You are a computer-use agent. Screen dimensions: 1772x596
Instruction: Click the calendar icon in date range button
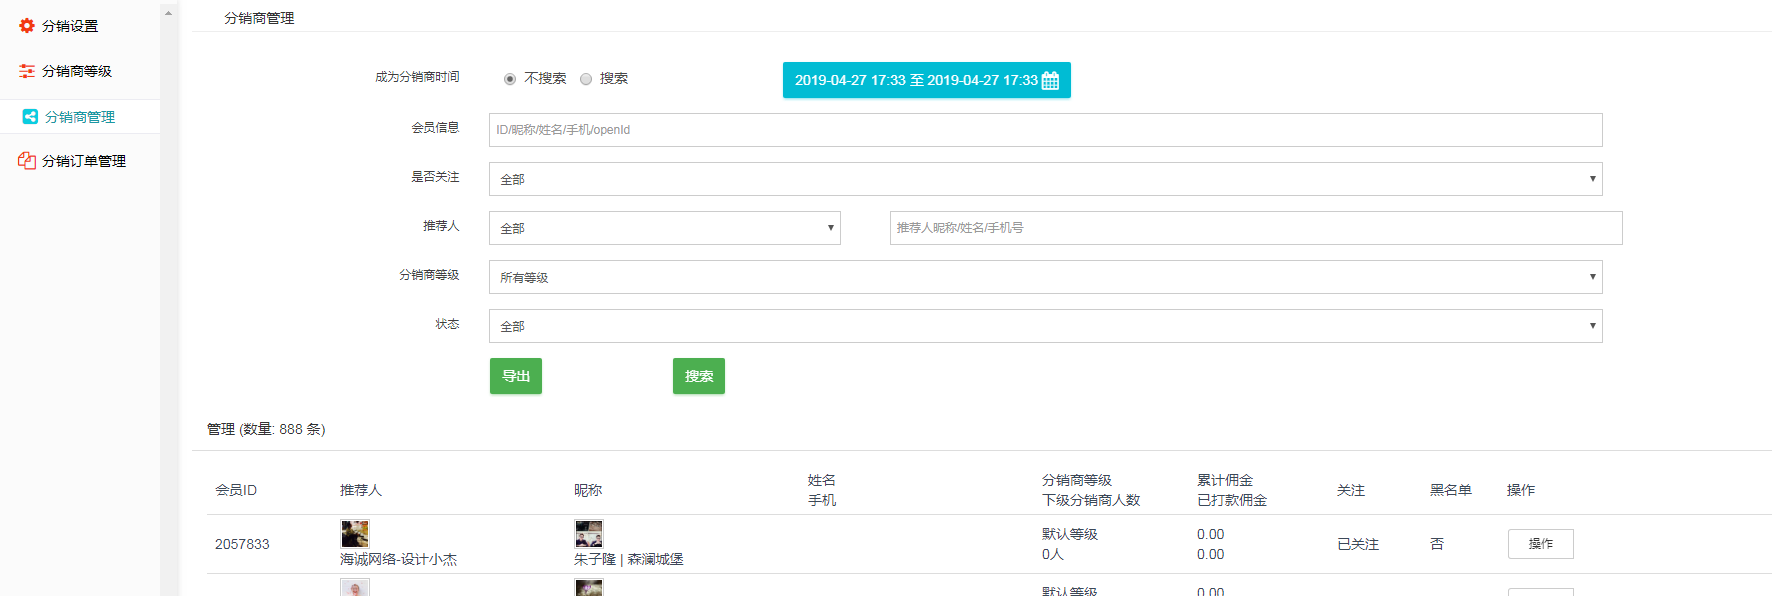pos(1050,81)
